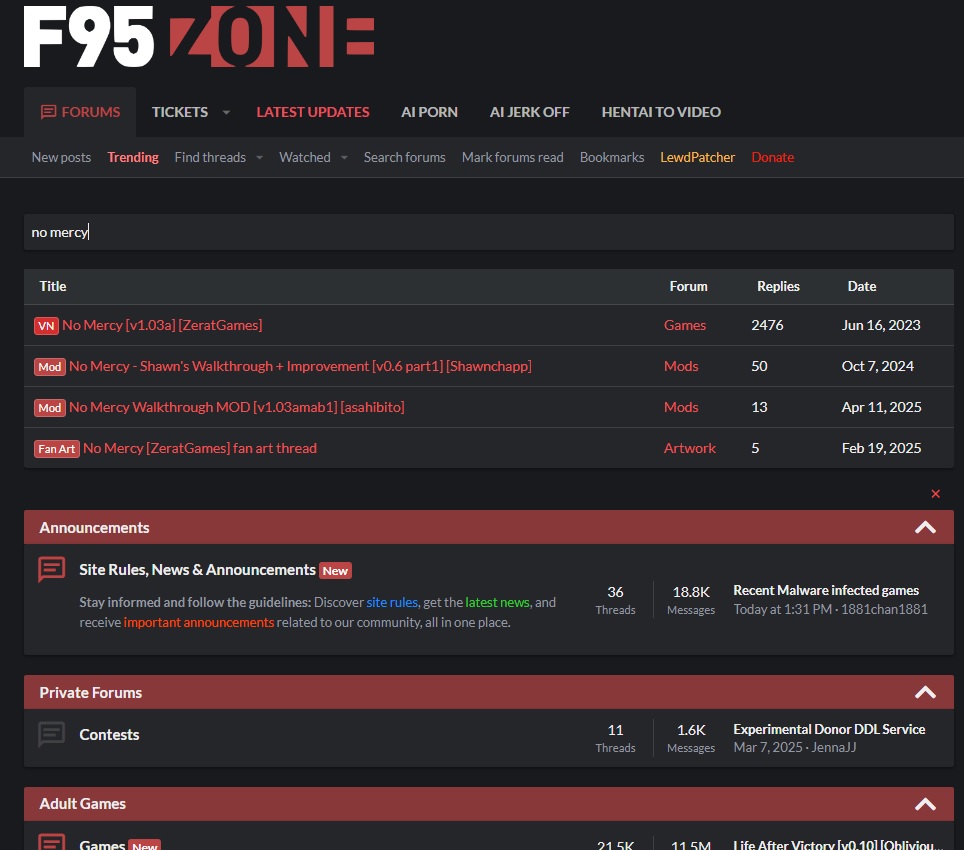Close search results with the red X
This screenshot has height=850, width=964.
coord(936,494)
